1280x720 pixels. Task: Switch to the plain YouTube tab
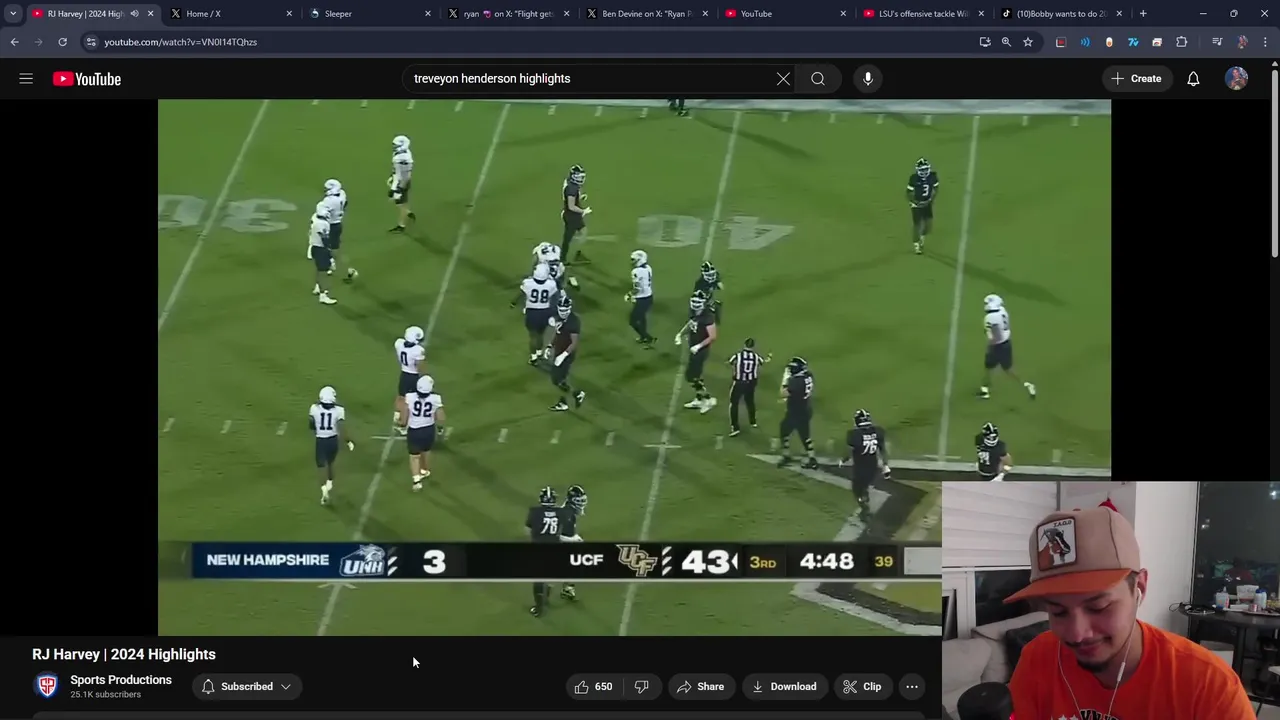coord(784,14)
